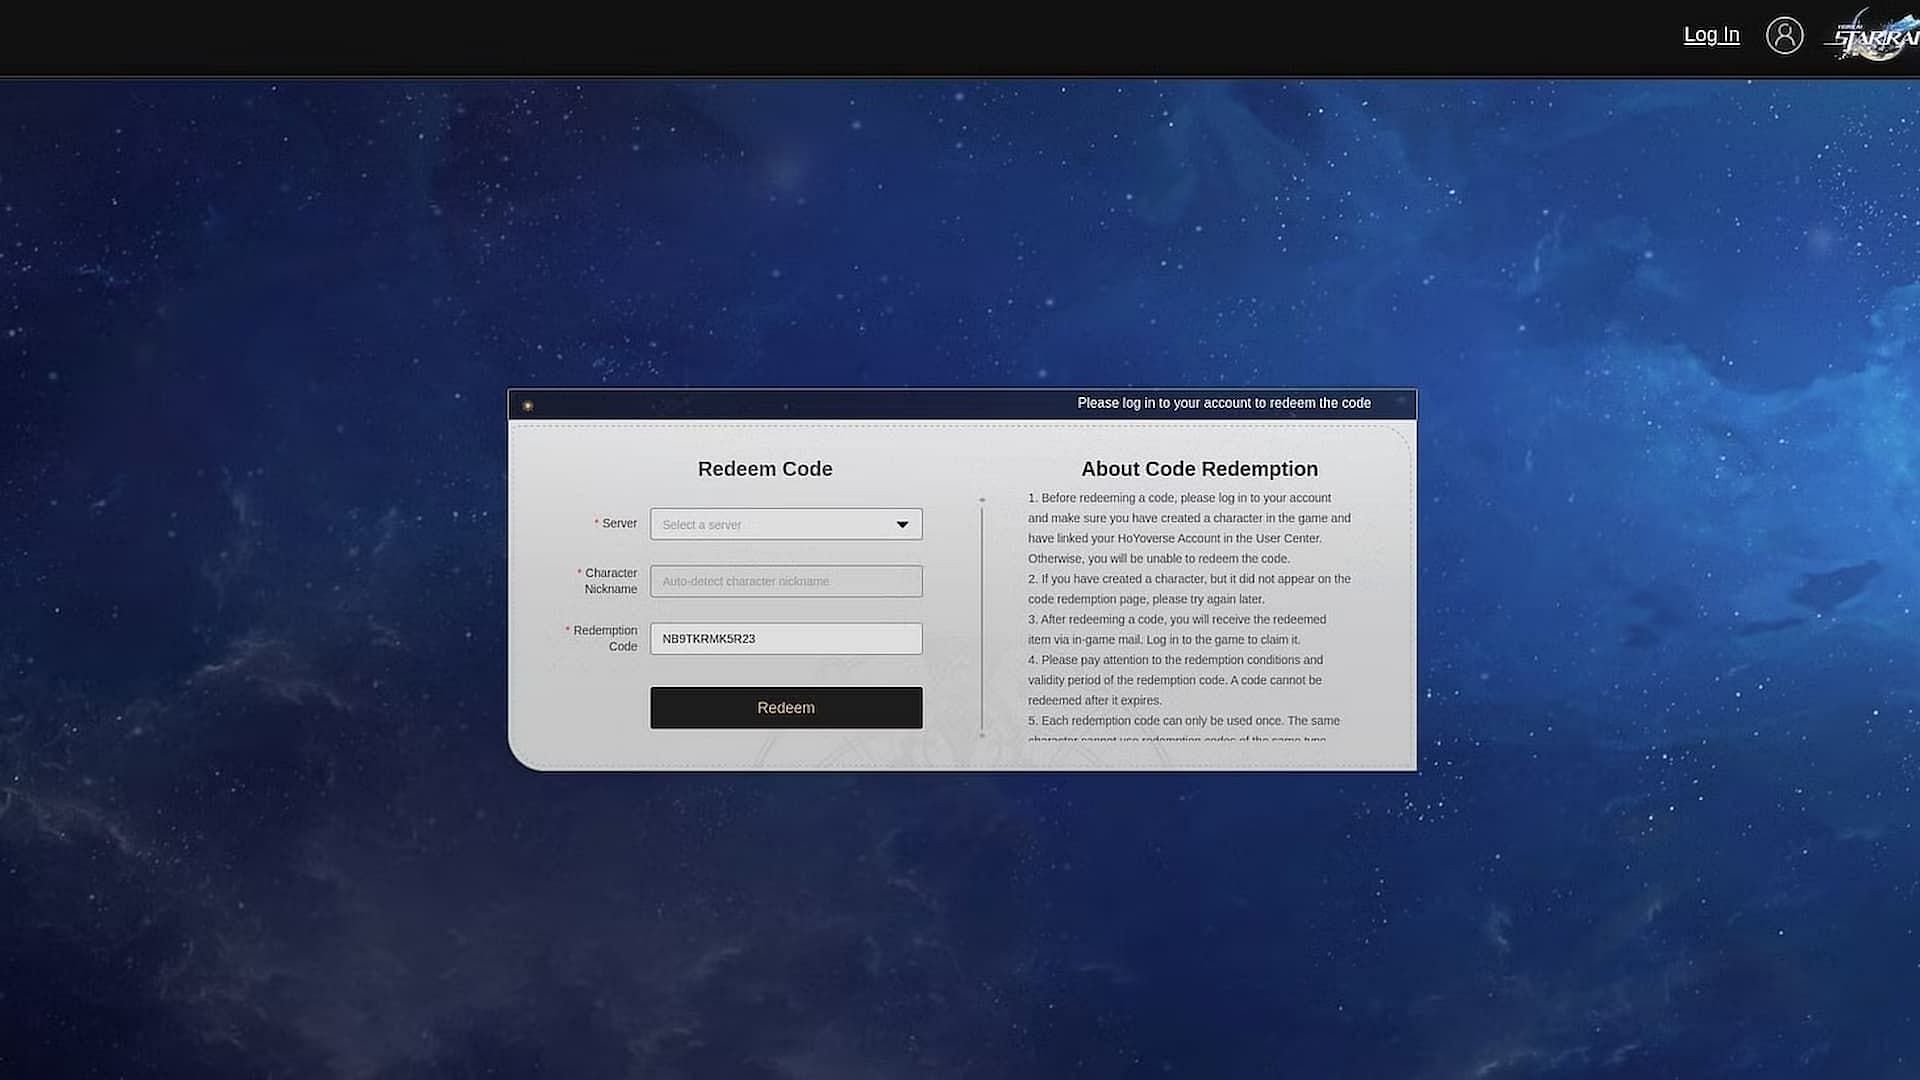The height and width of the screenshot is (1080, 1920).
Task: Click the Honkai Star Rail logo
Action: 1875,36
